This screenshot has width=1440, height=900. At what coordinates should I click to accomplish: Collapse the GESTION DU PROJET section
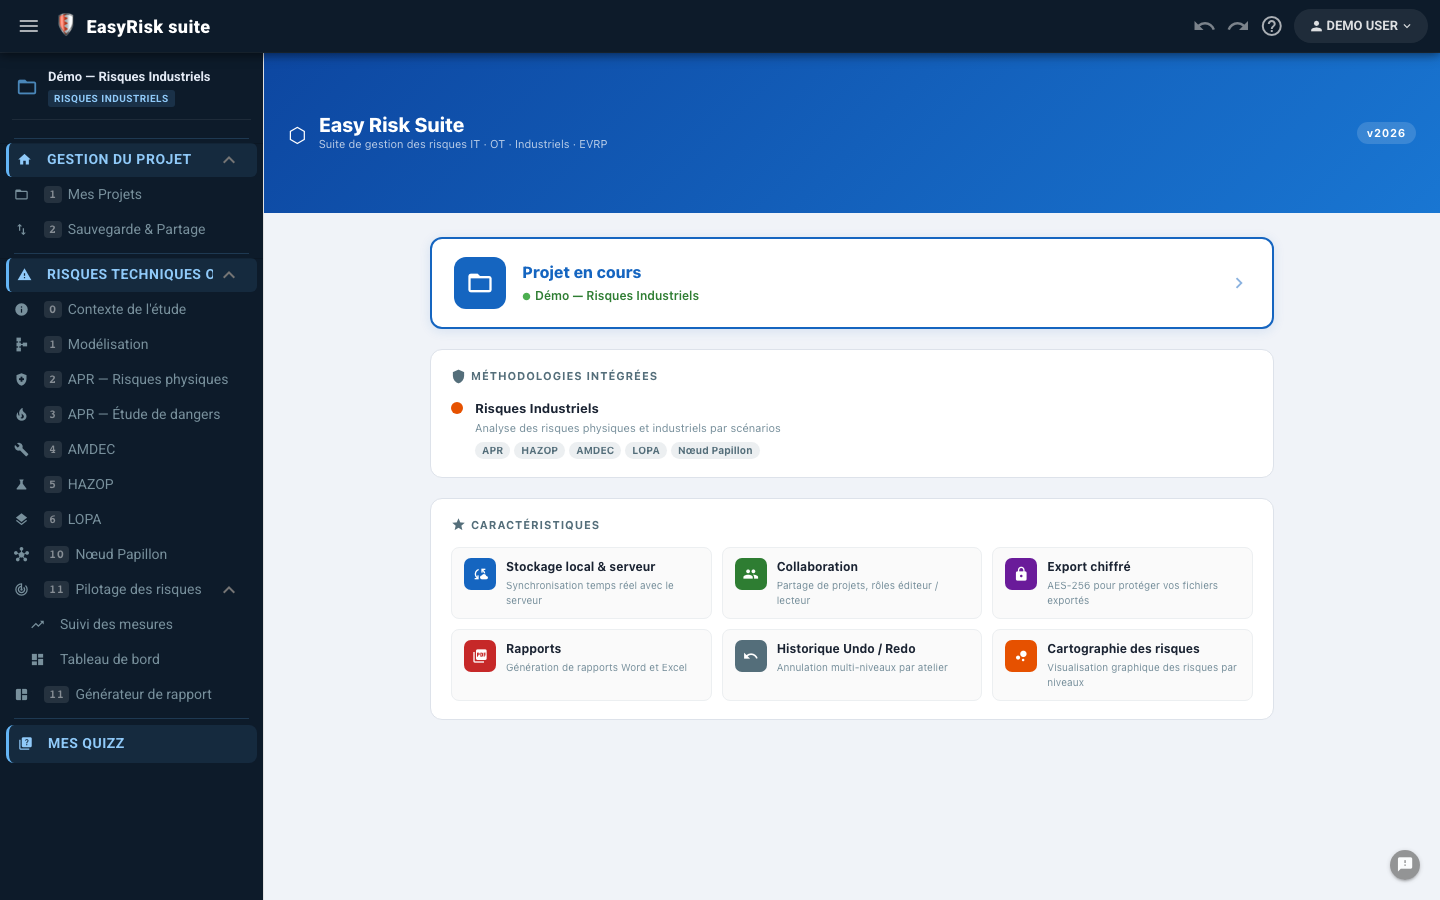click(x=229, y=160)
